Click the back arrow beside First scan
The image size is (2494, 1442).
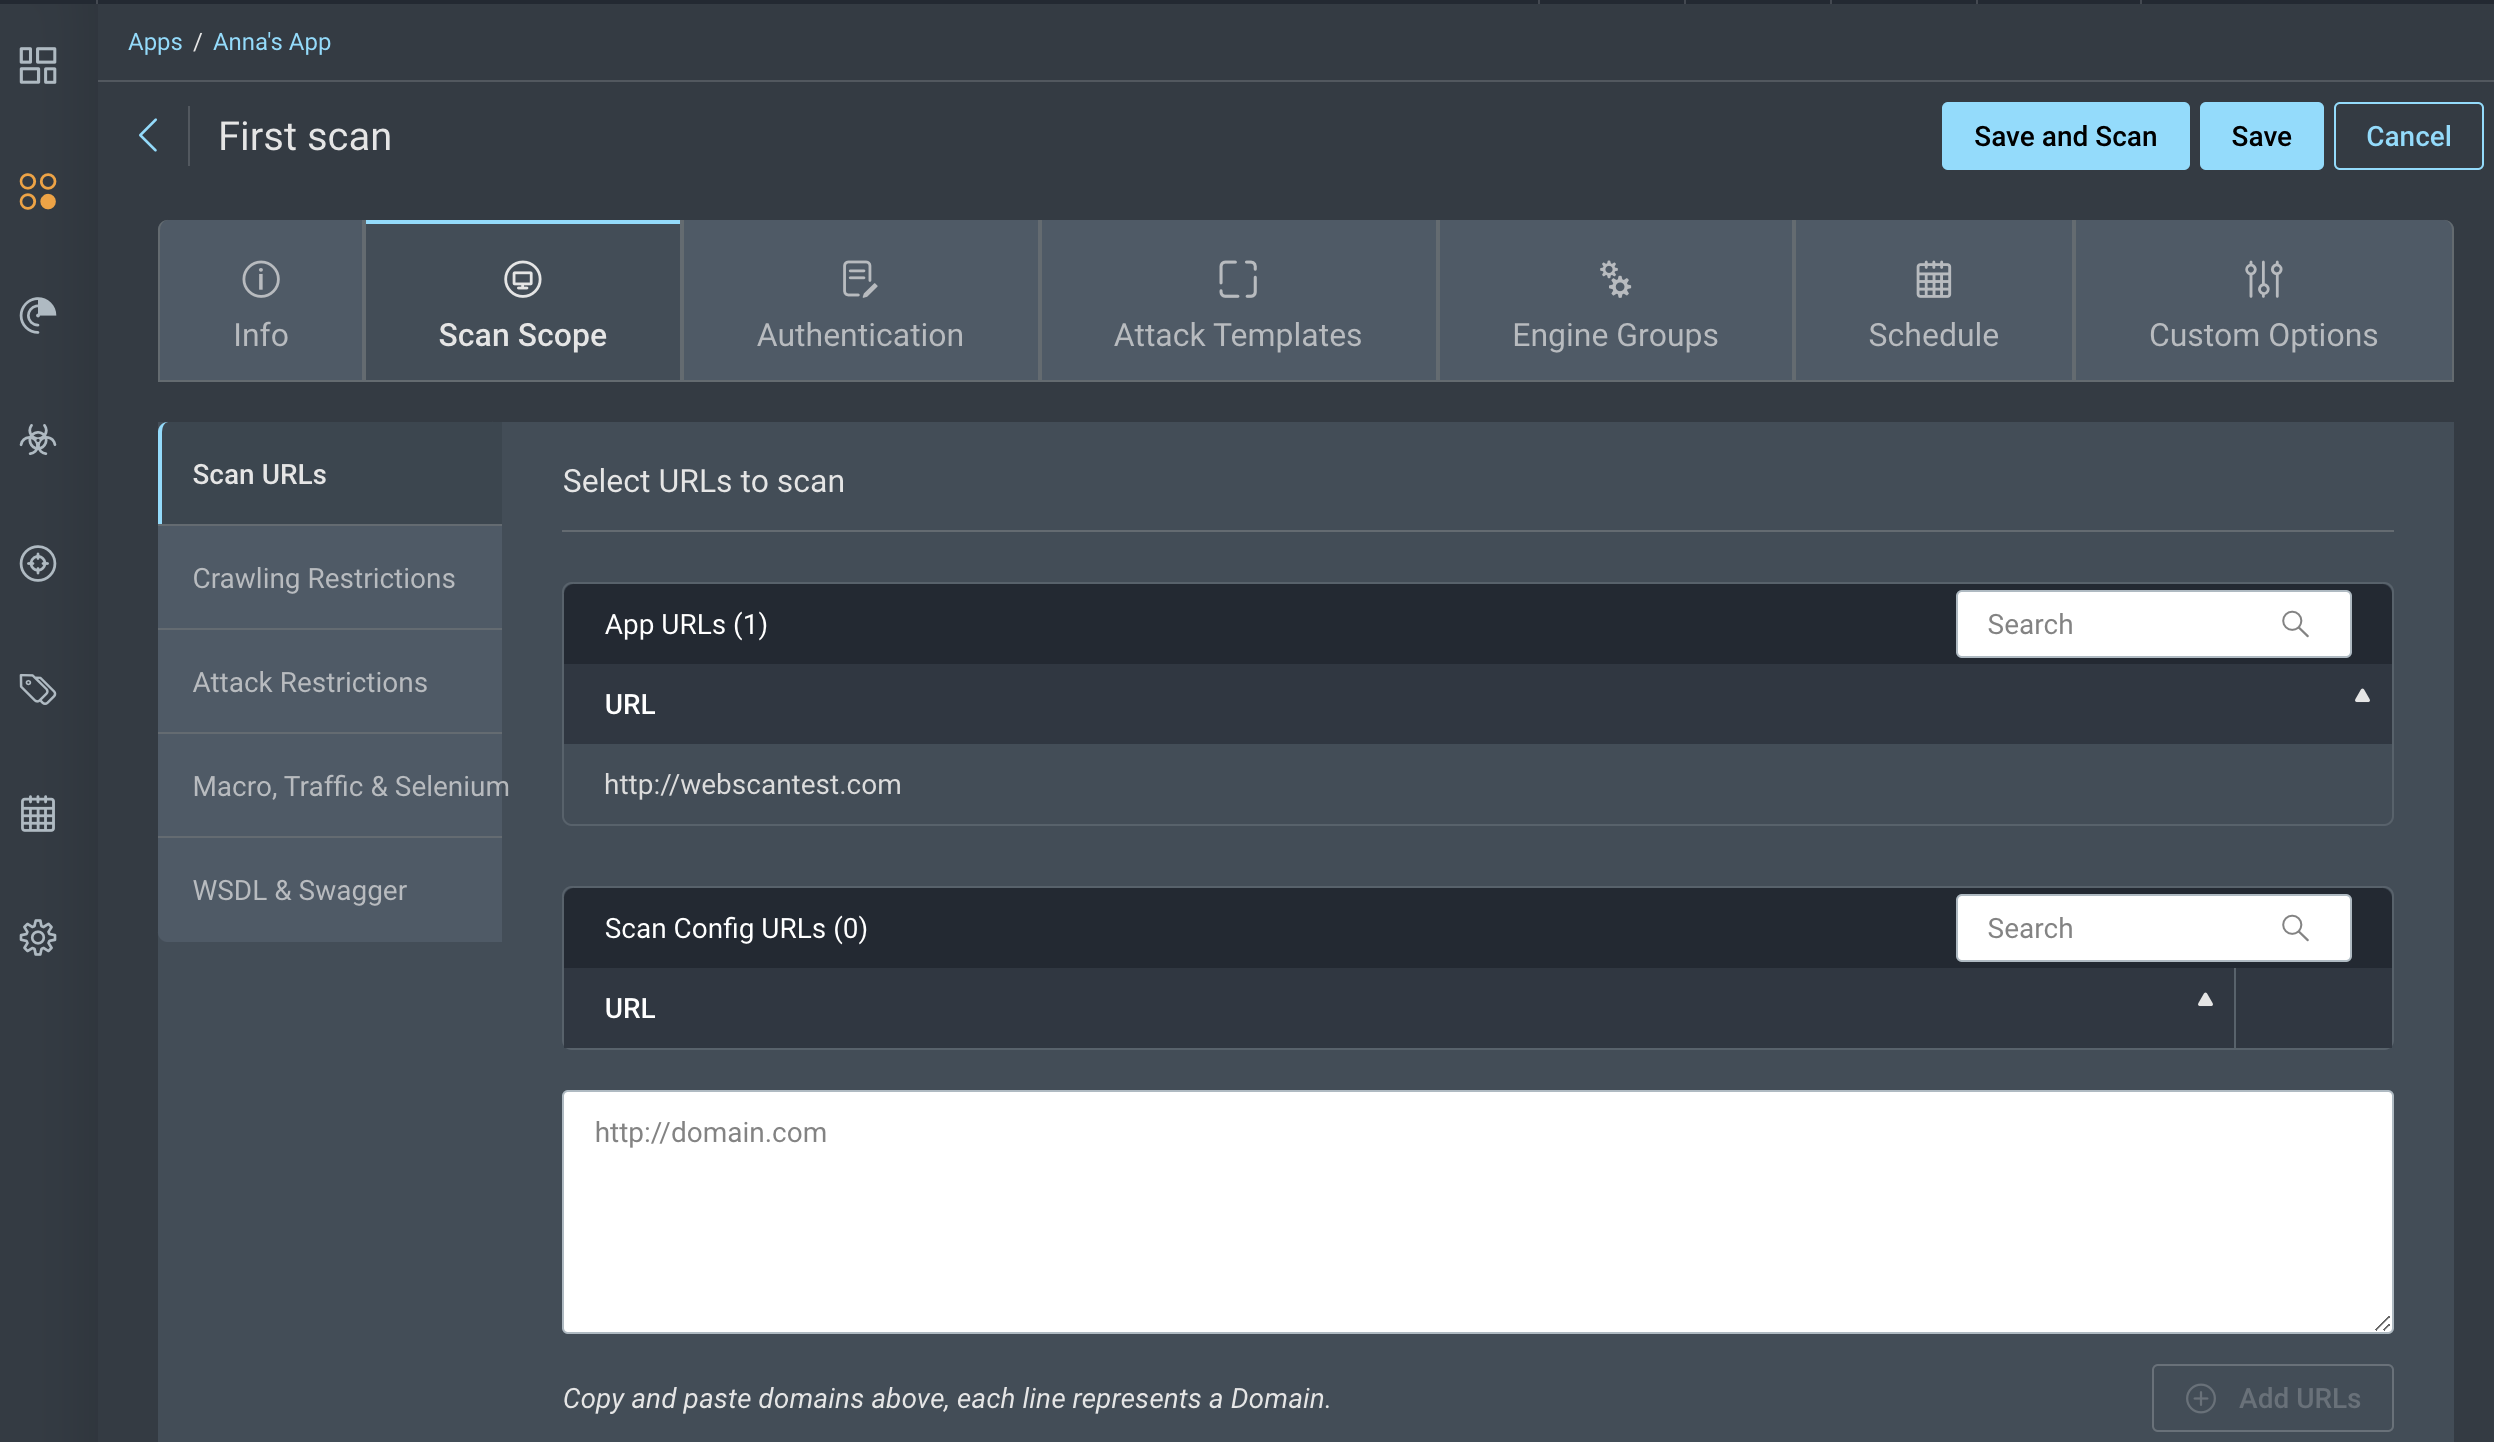point(149,136)
